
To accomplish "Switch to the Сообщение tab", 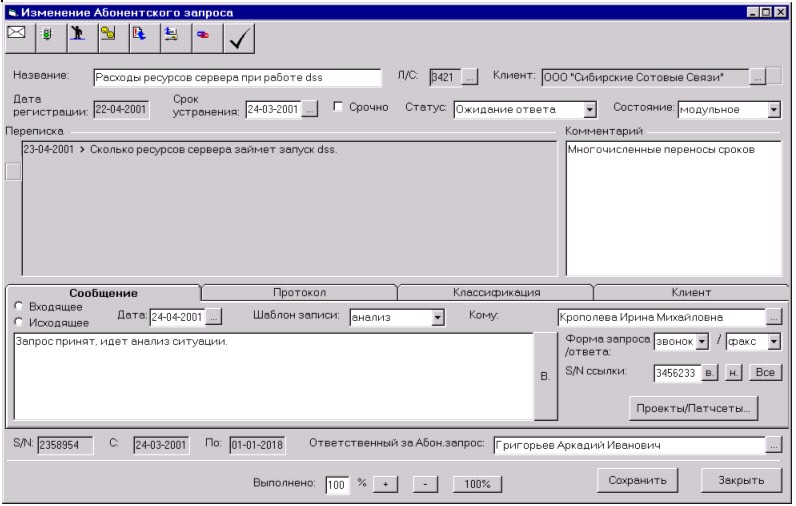I will 104,293.
